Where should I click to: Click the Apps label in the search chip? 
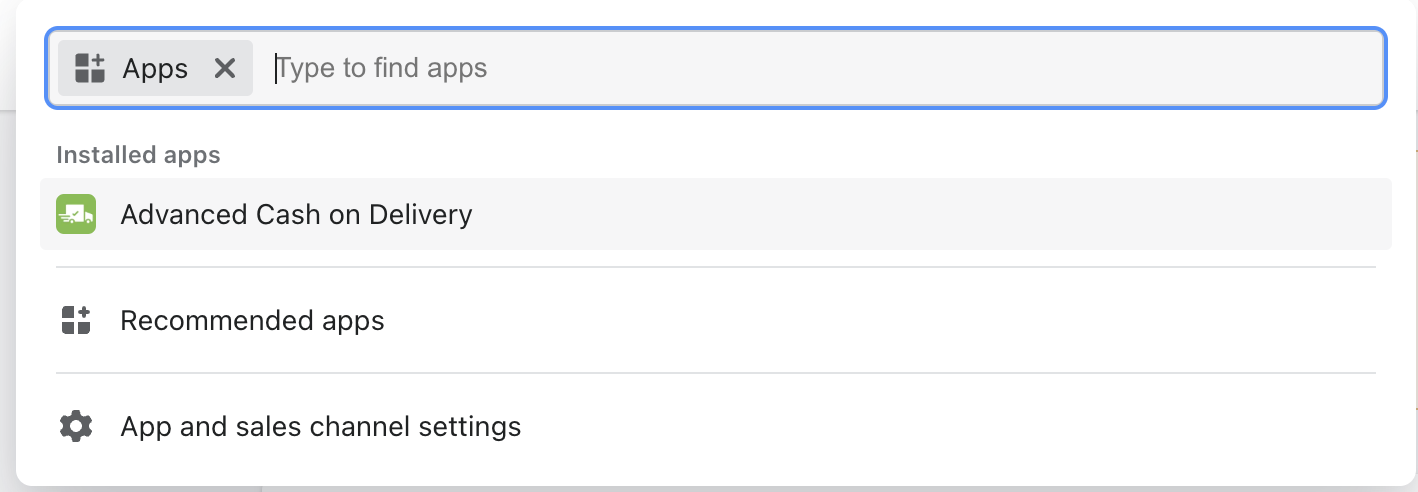(155, 68)
